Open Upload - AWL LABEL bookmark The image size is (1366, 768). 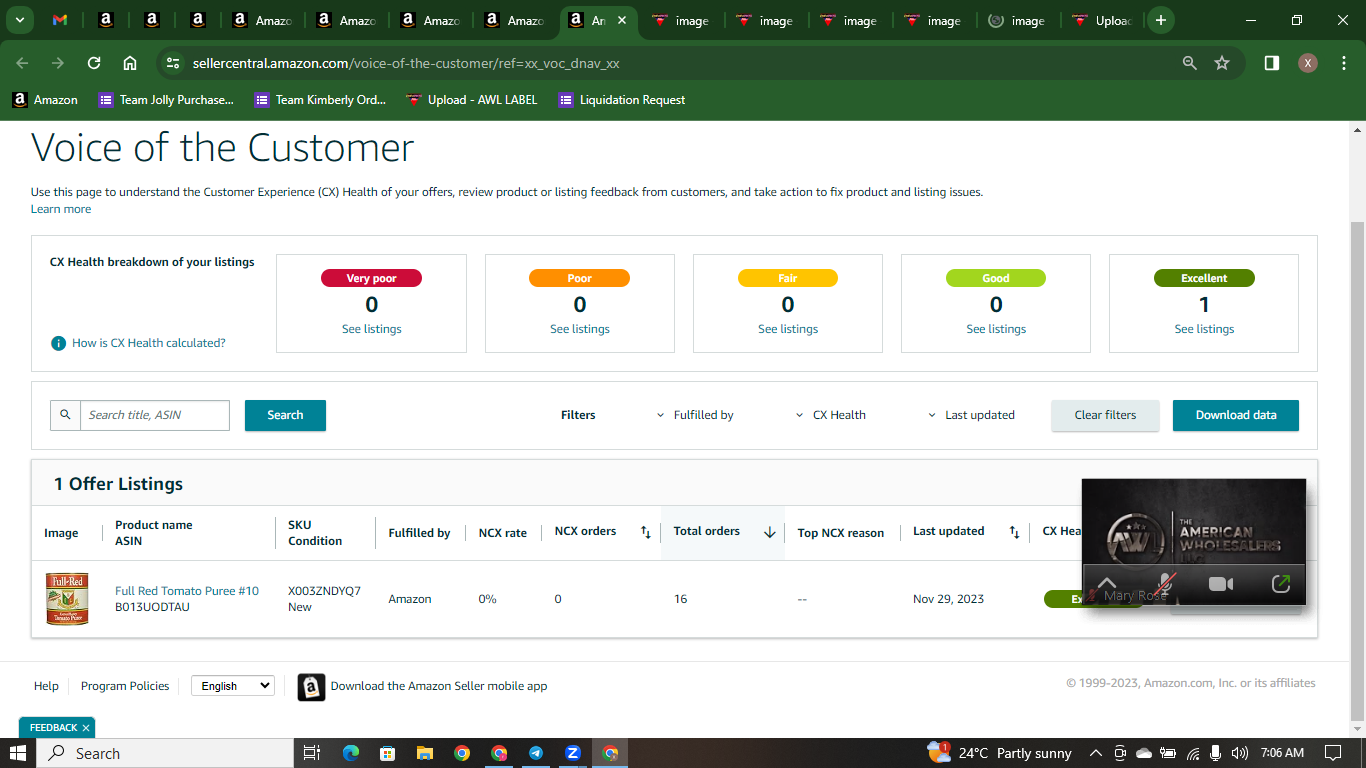click(x=472, y=100)
